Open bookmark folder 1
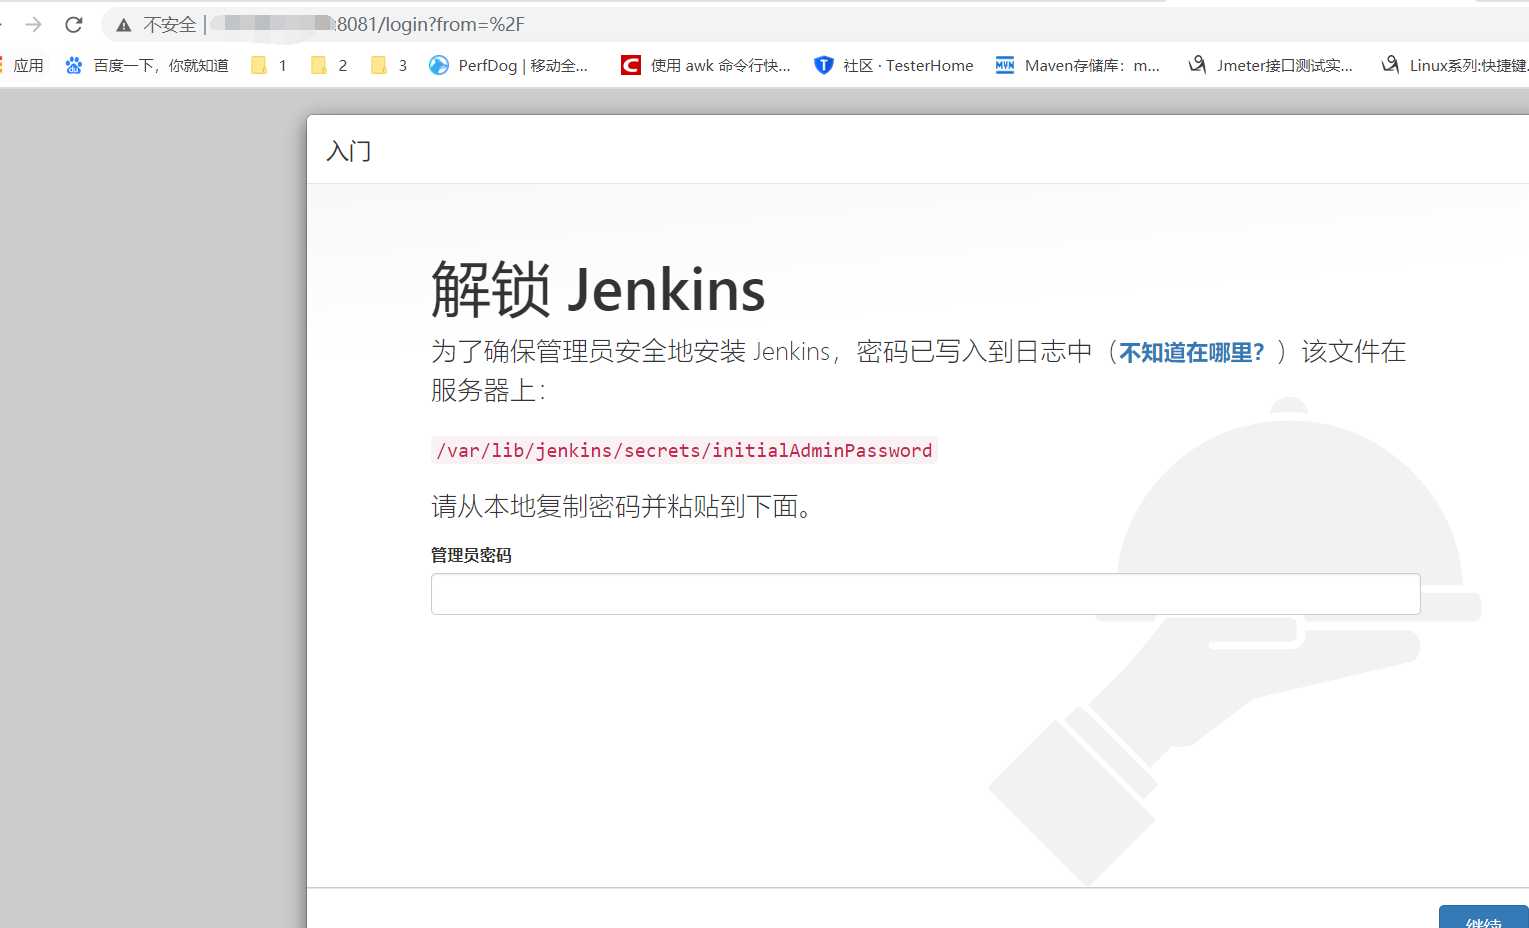1529x928 pixels. click(x=269, y=65)
